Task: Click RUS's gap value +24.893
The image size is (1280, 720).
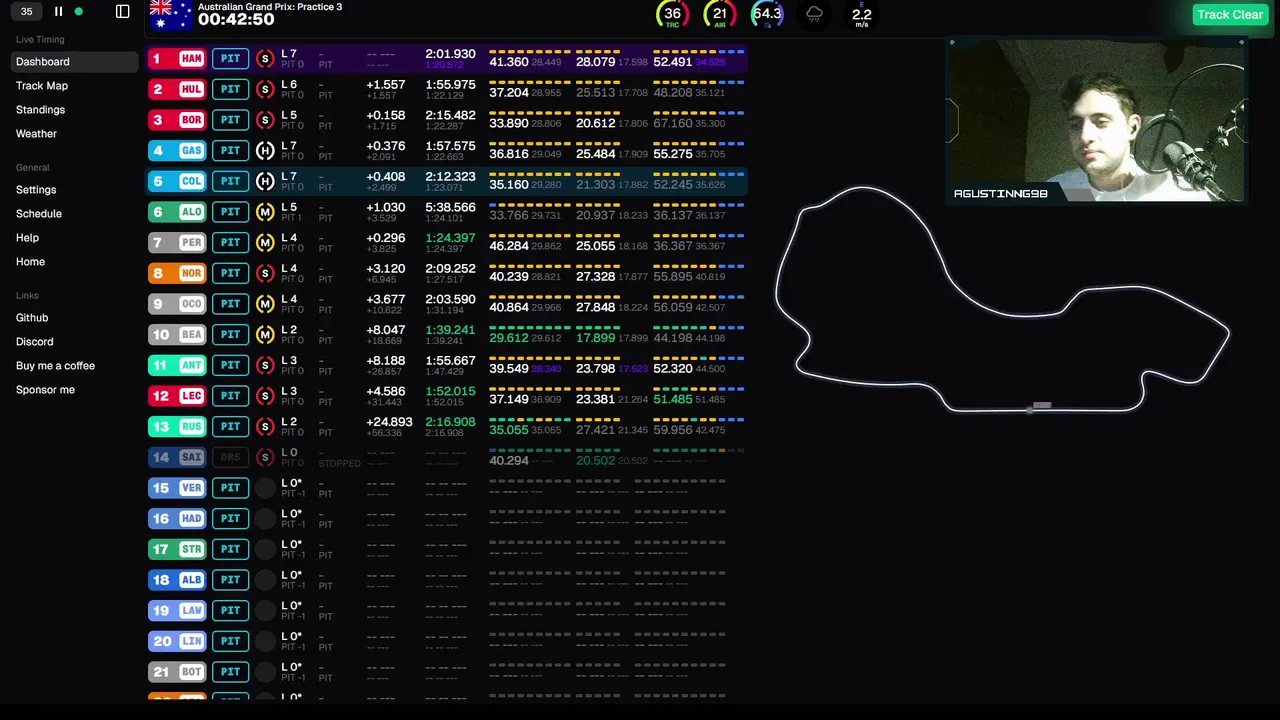Action: pyautogui.click(x=389, y=422)
